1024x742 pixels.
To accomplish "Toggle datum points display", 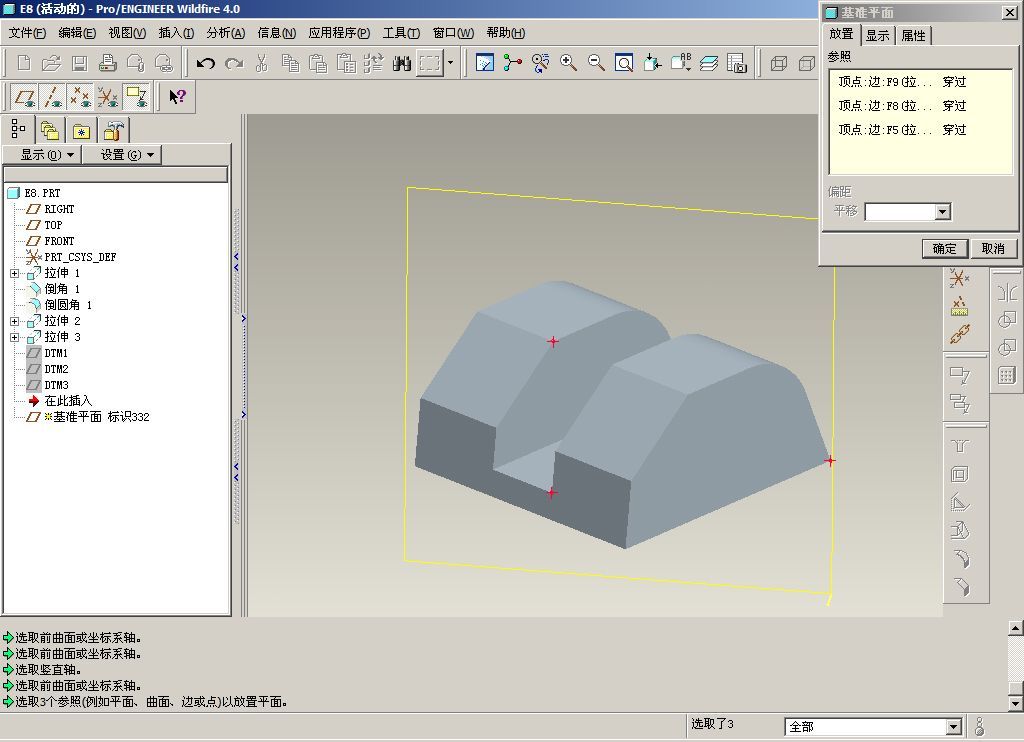I will [80, 97].
